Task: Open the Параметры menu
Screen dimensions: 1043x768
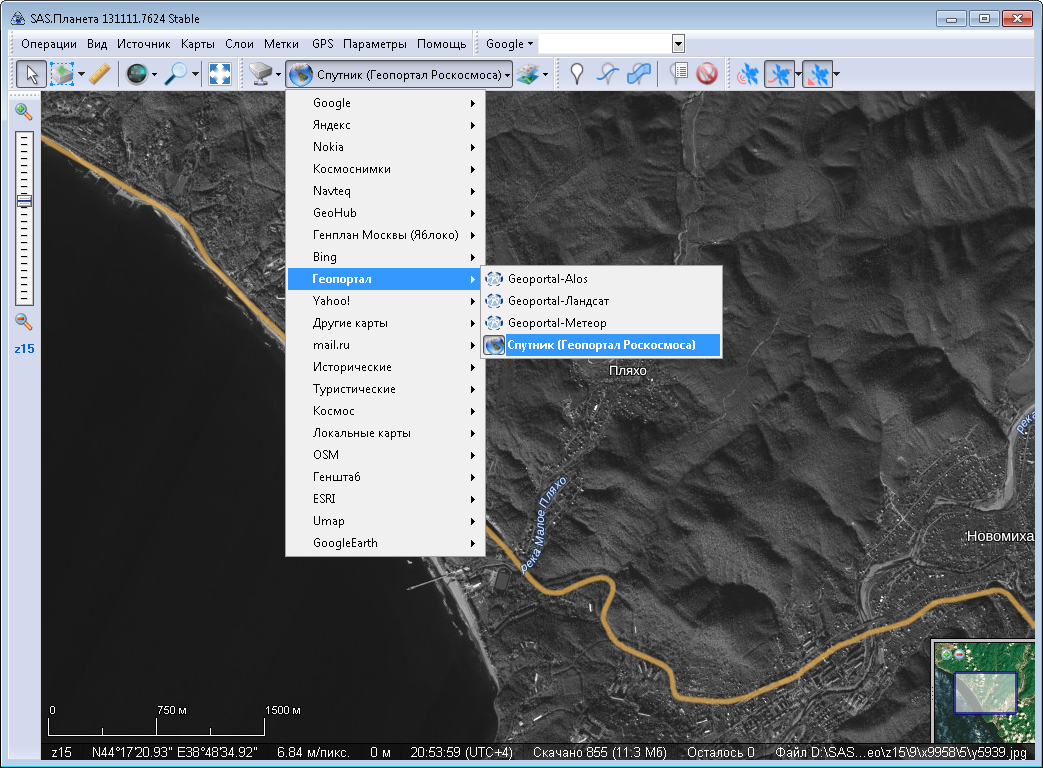Action: [x=375, y=44]
